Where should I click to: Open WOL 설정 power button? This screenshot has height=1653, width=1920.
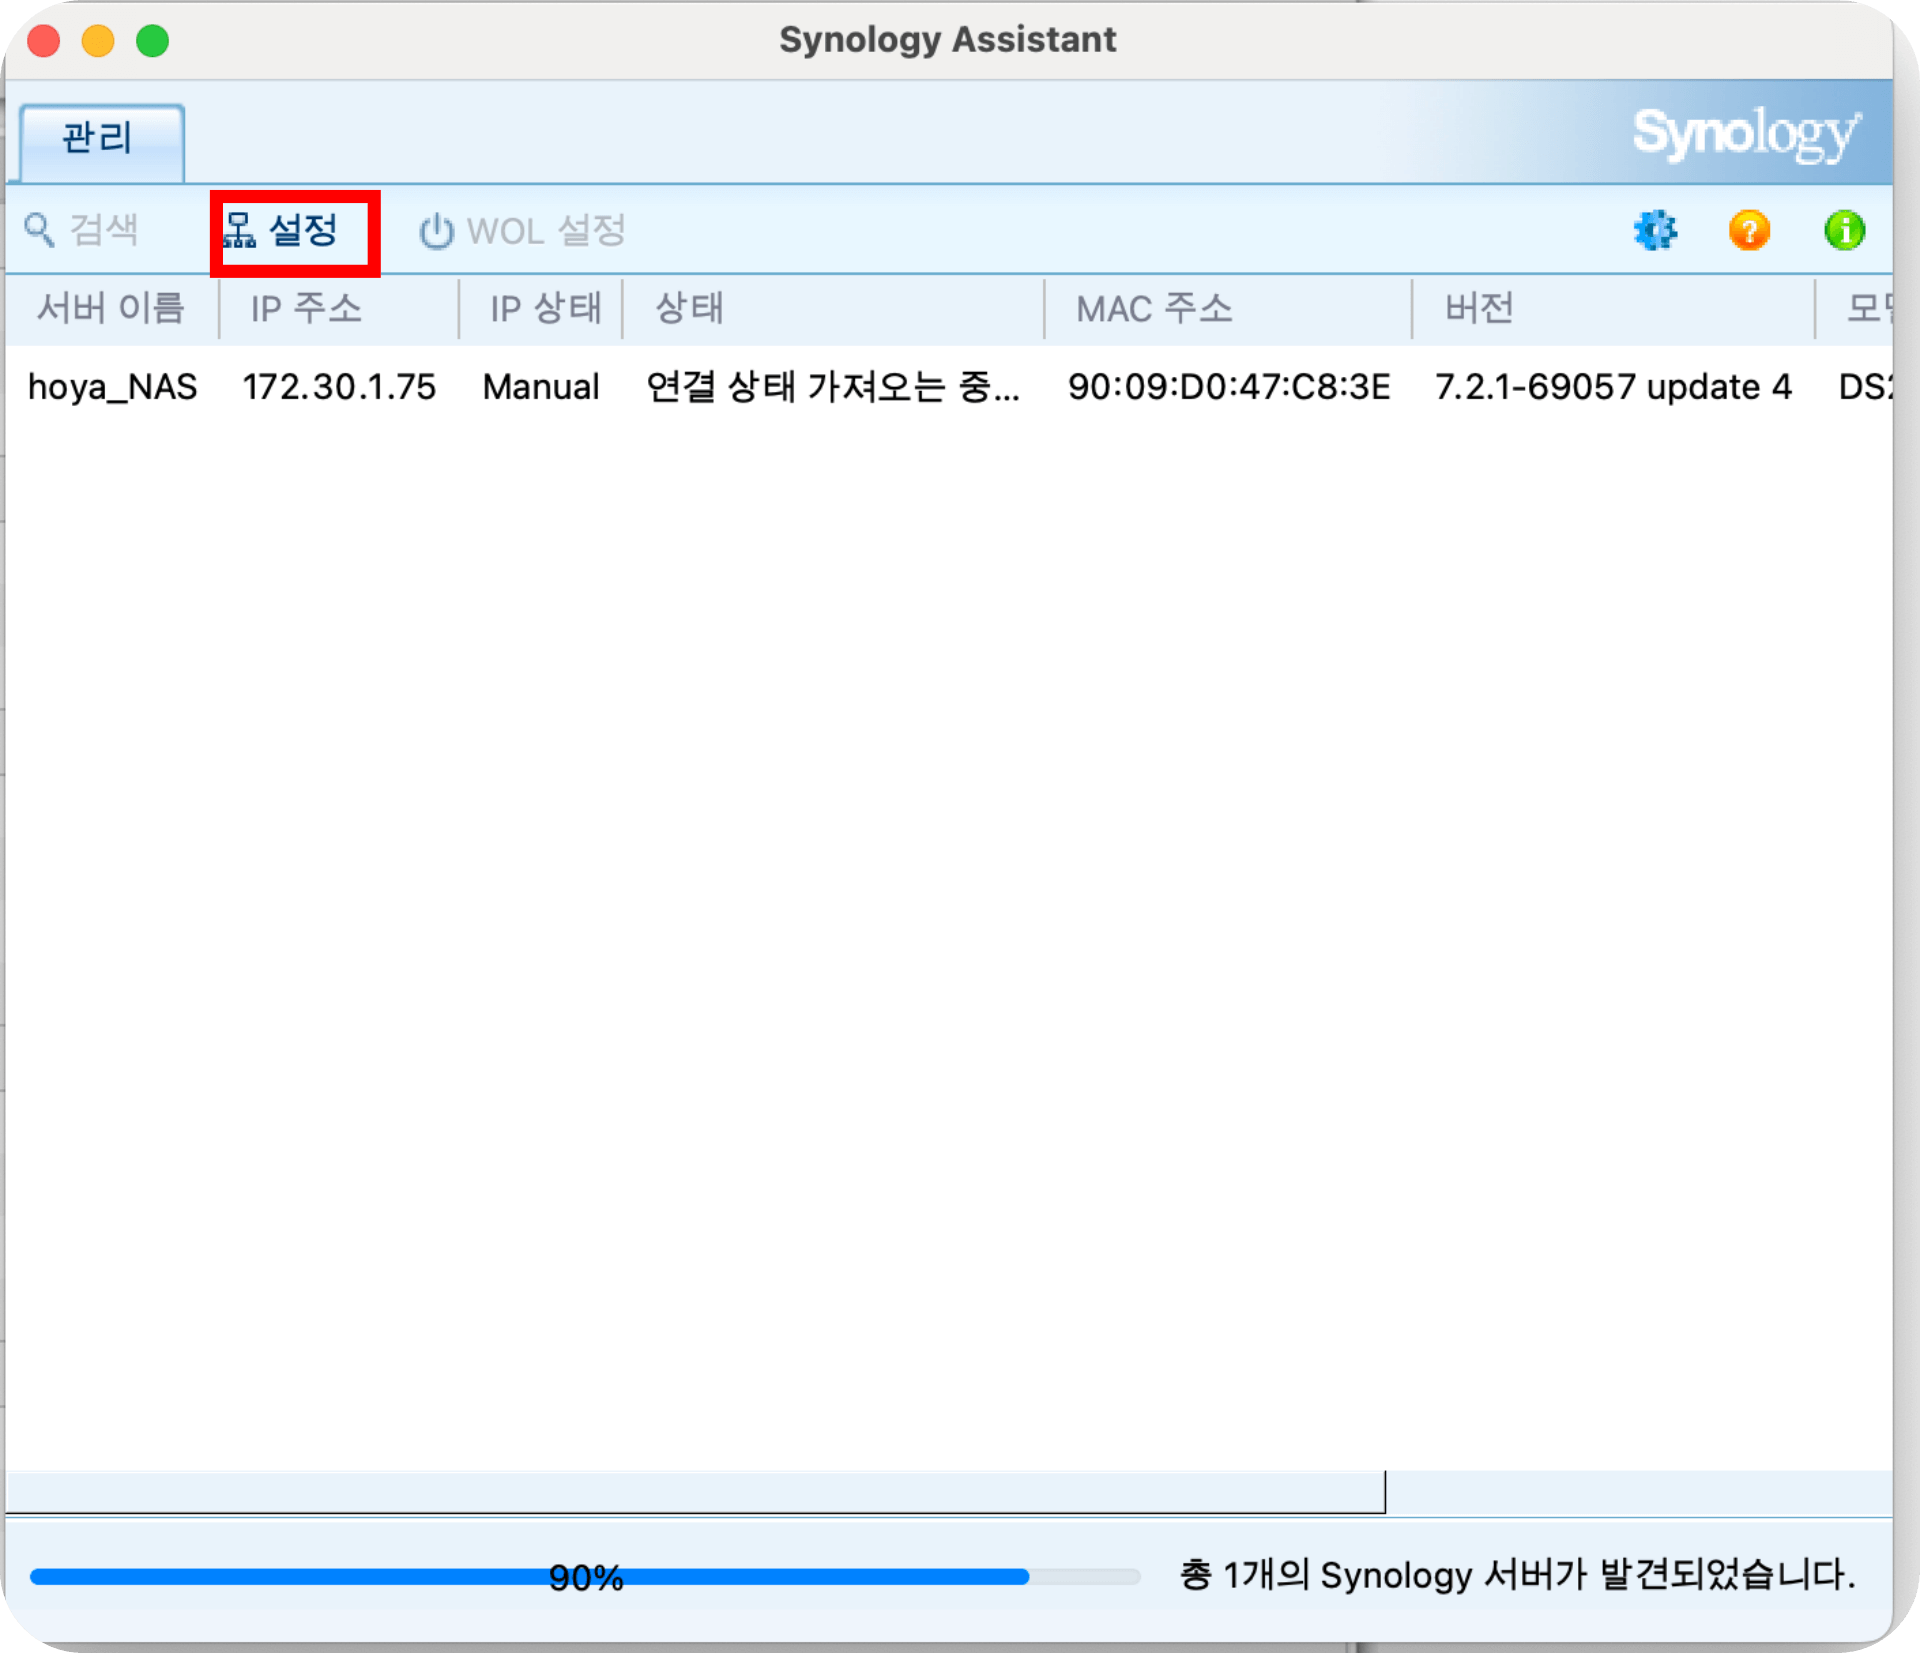pyautogui.click(x=522, y=231)
